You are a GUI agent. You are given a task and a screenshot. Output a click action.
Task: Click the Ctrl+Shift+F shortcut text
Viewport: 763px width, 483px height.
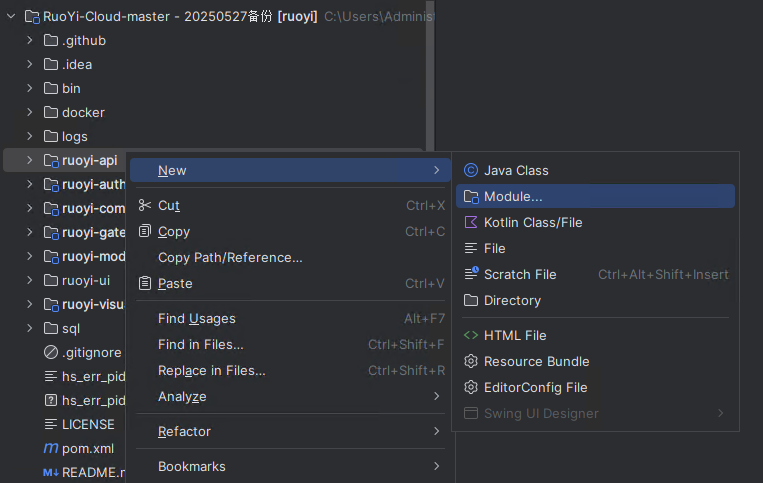click(x=406, y=344)
